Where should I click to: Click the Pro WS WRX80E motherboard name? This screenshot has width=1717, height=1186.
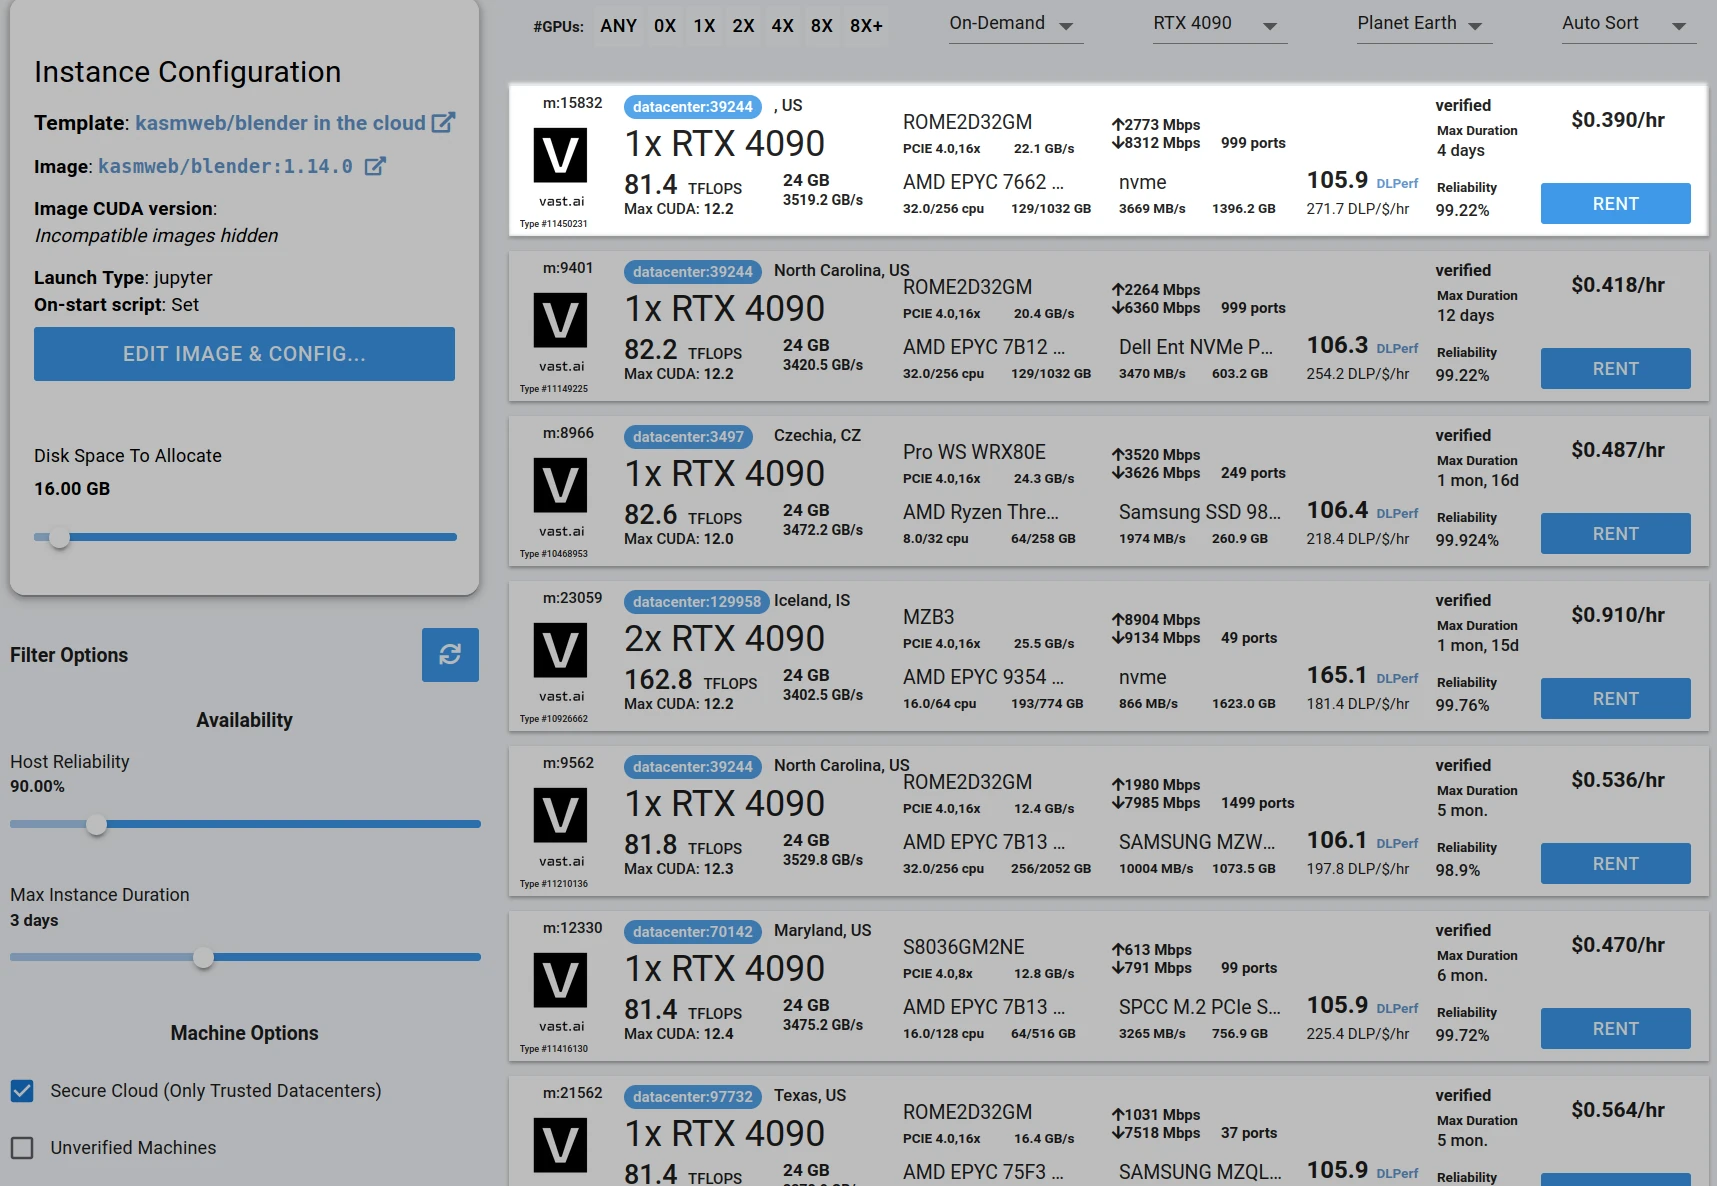click(x=974, y=452)
